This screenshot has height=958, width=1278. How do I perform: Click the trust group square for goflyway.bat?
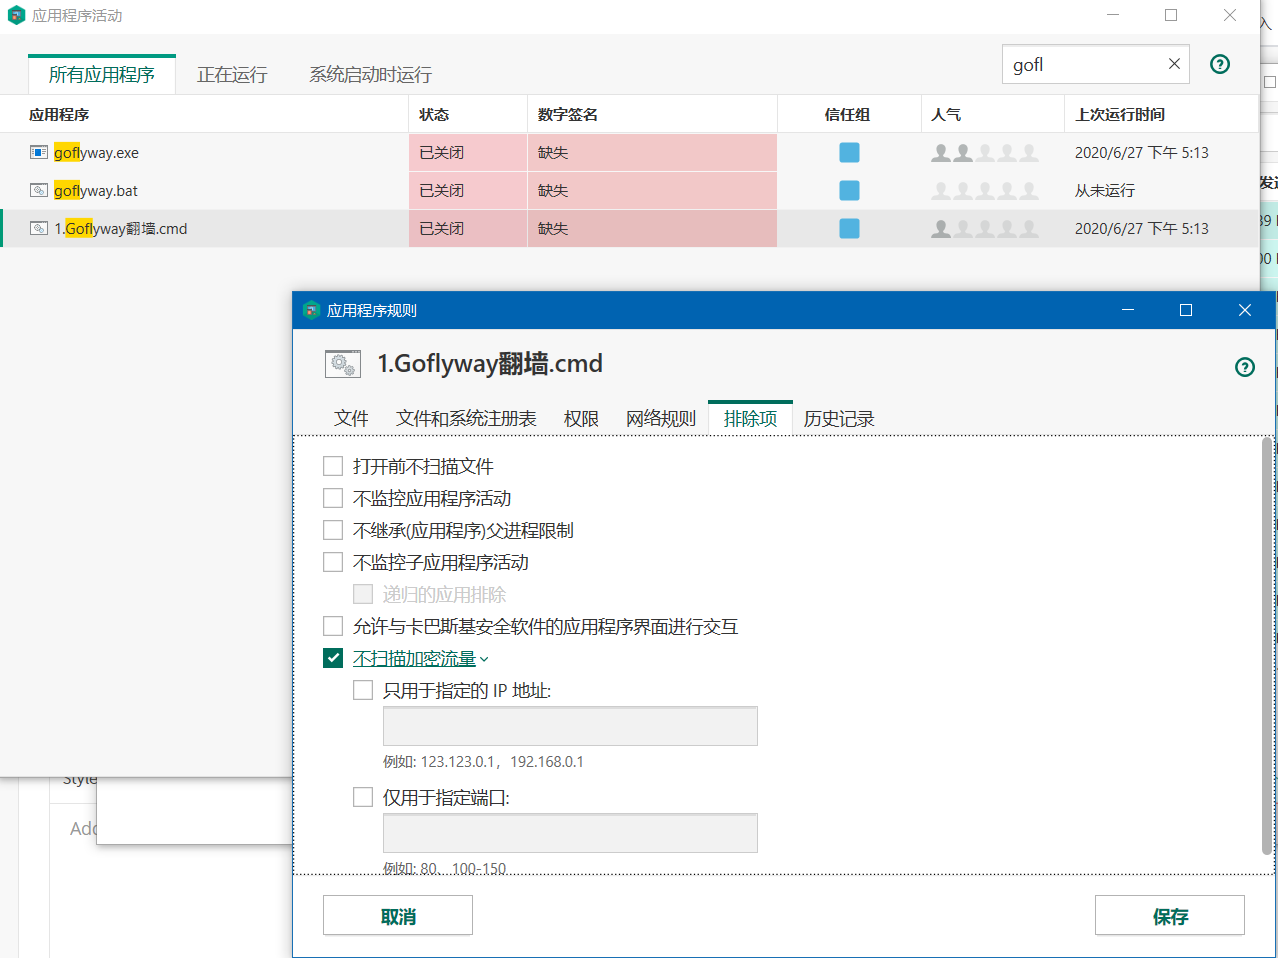point(849,190)
